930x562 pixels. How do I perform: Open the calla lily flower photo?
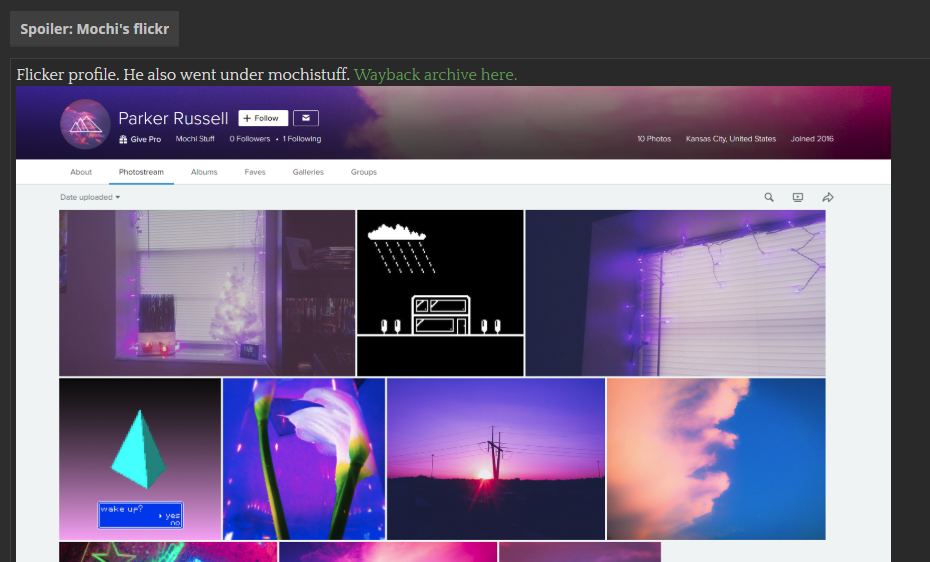[x=304, y=459]
